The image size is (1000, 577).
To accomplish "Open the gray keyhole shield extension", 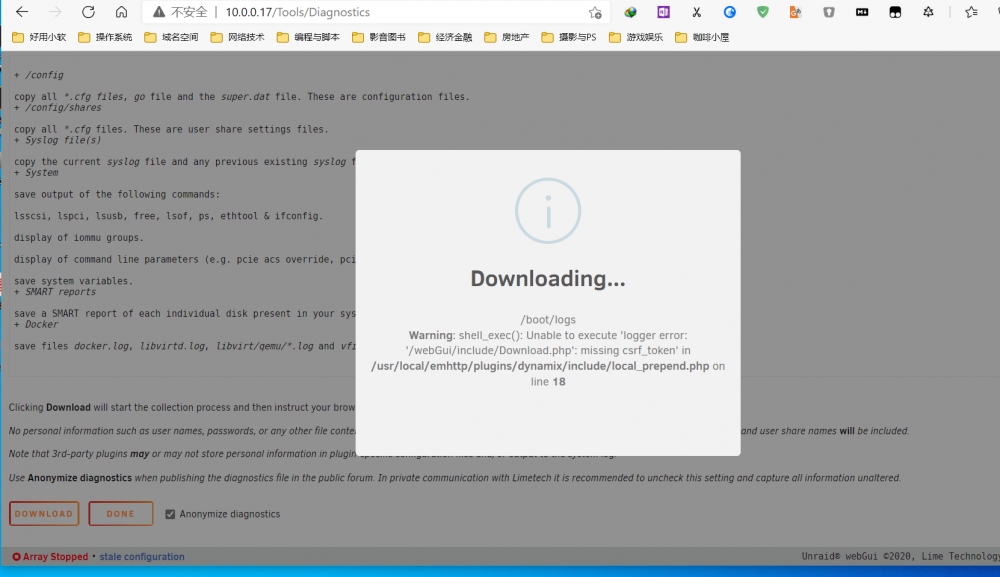I will pos(828,12).
